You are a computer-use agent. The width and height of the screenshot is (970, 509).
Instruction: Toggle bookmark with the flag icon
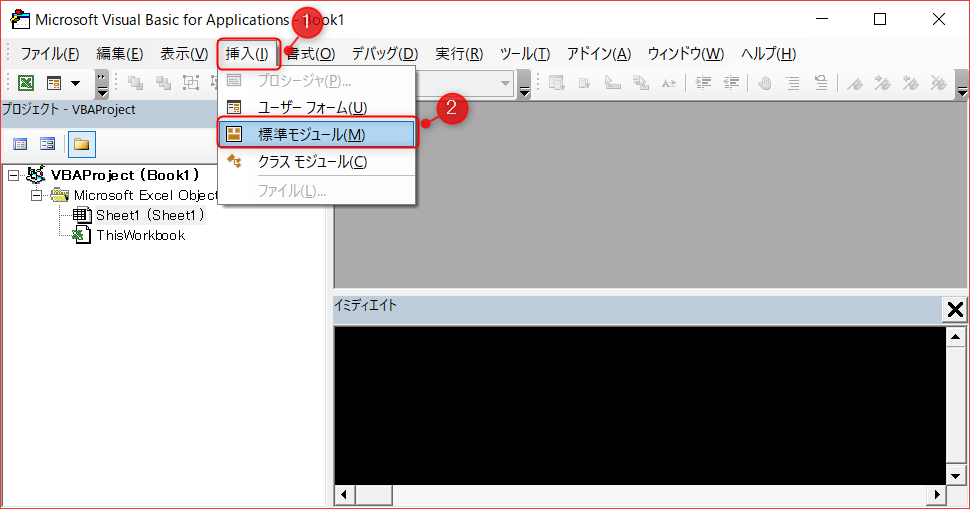point(854,83)
